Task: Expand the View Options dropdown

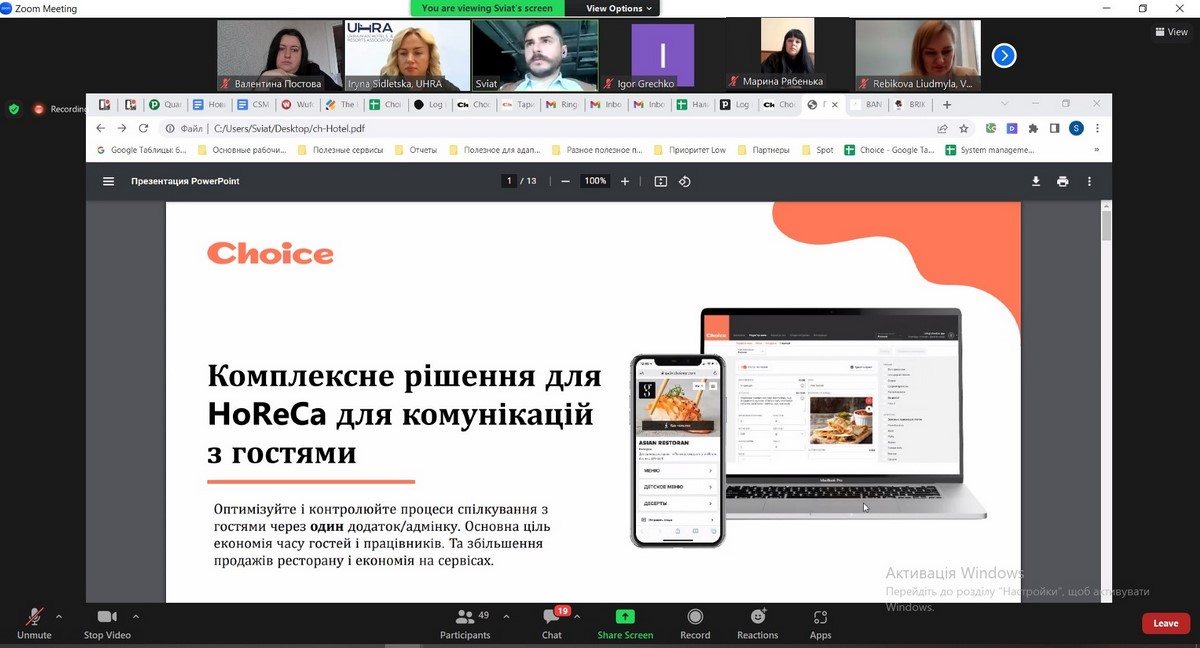Action: [x=620, y=8]
